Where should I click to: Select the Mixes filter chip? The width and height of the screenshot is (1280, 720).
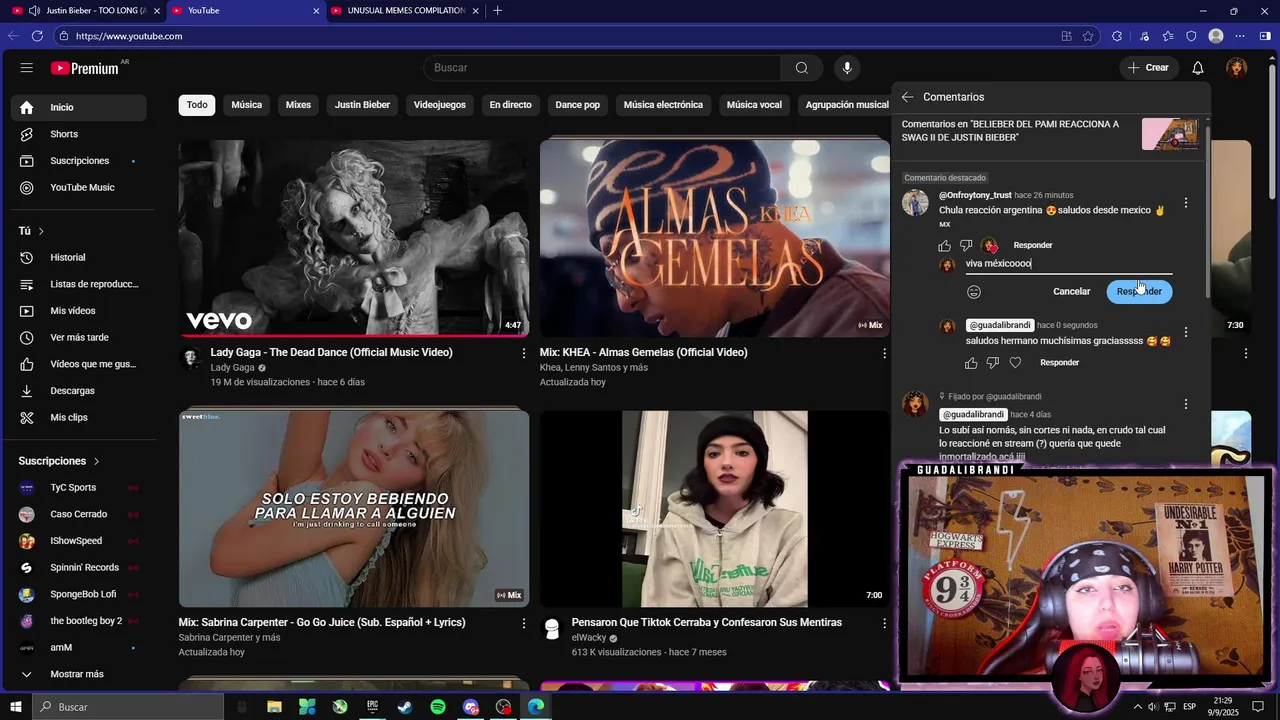pos(298,105)
